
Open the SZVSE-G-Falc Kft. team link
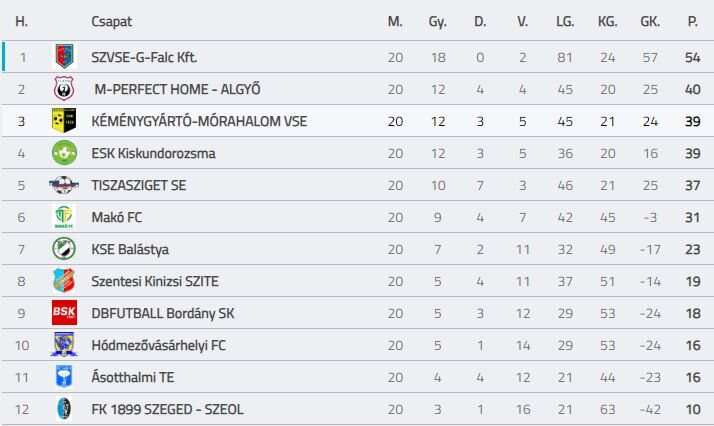(x=144, y=57)
